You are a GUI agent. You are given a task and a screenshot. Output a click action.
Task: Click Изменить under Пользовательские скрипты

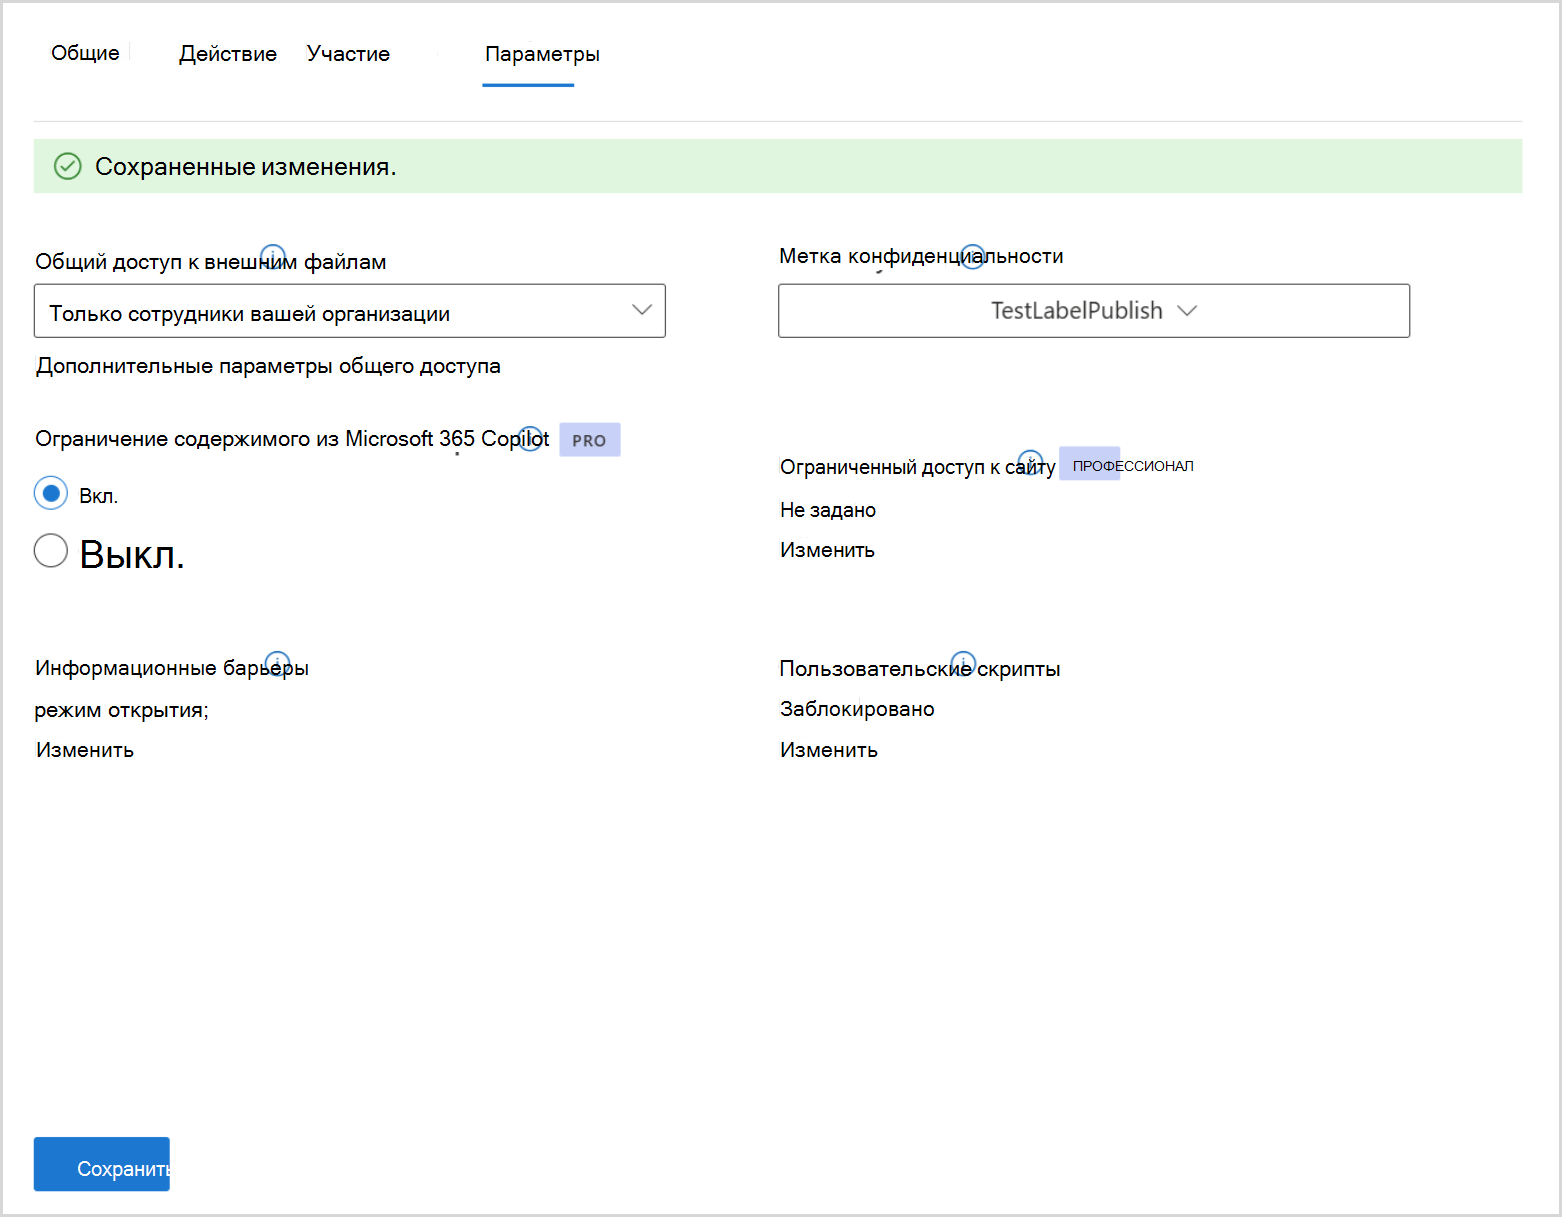pos(829,750)
